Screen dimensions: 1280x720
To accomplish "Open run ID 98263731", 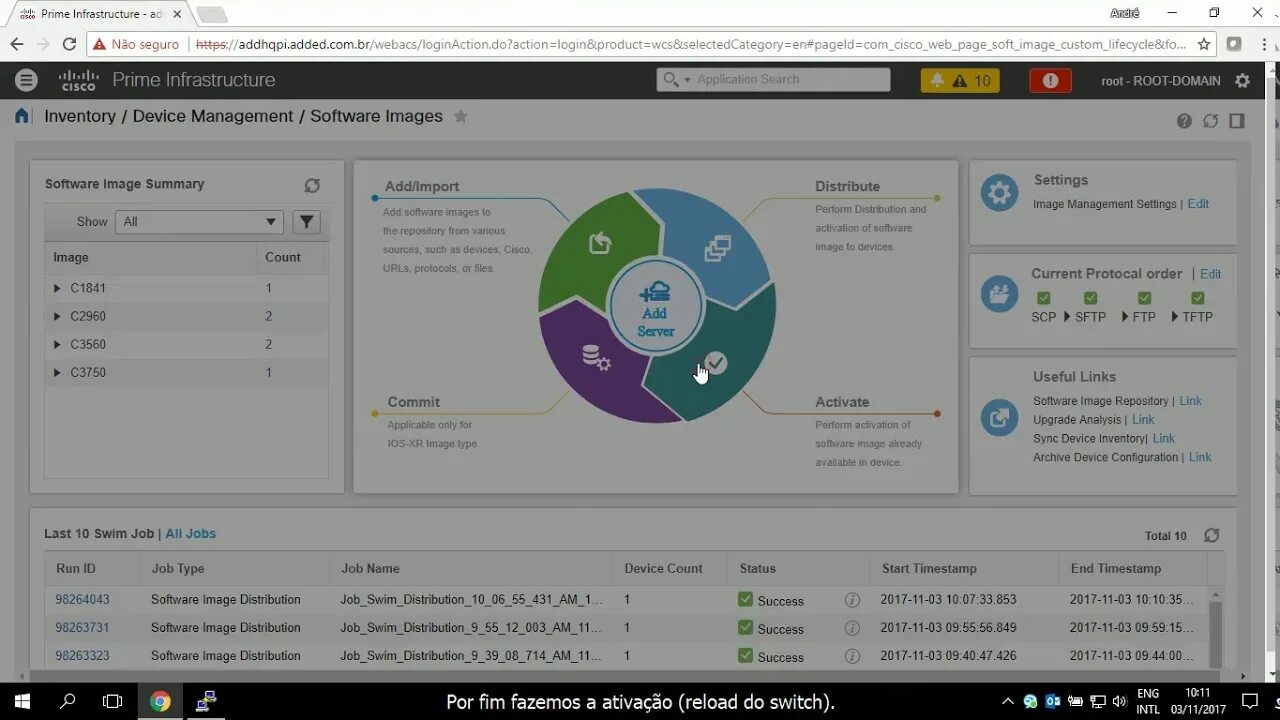I will pos(82,628).
